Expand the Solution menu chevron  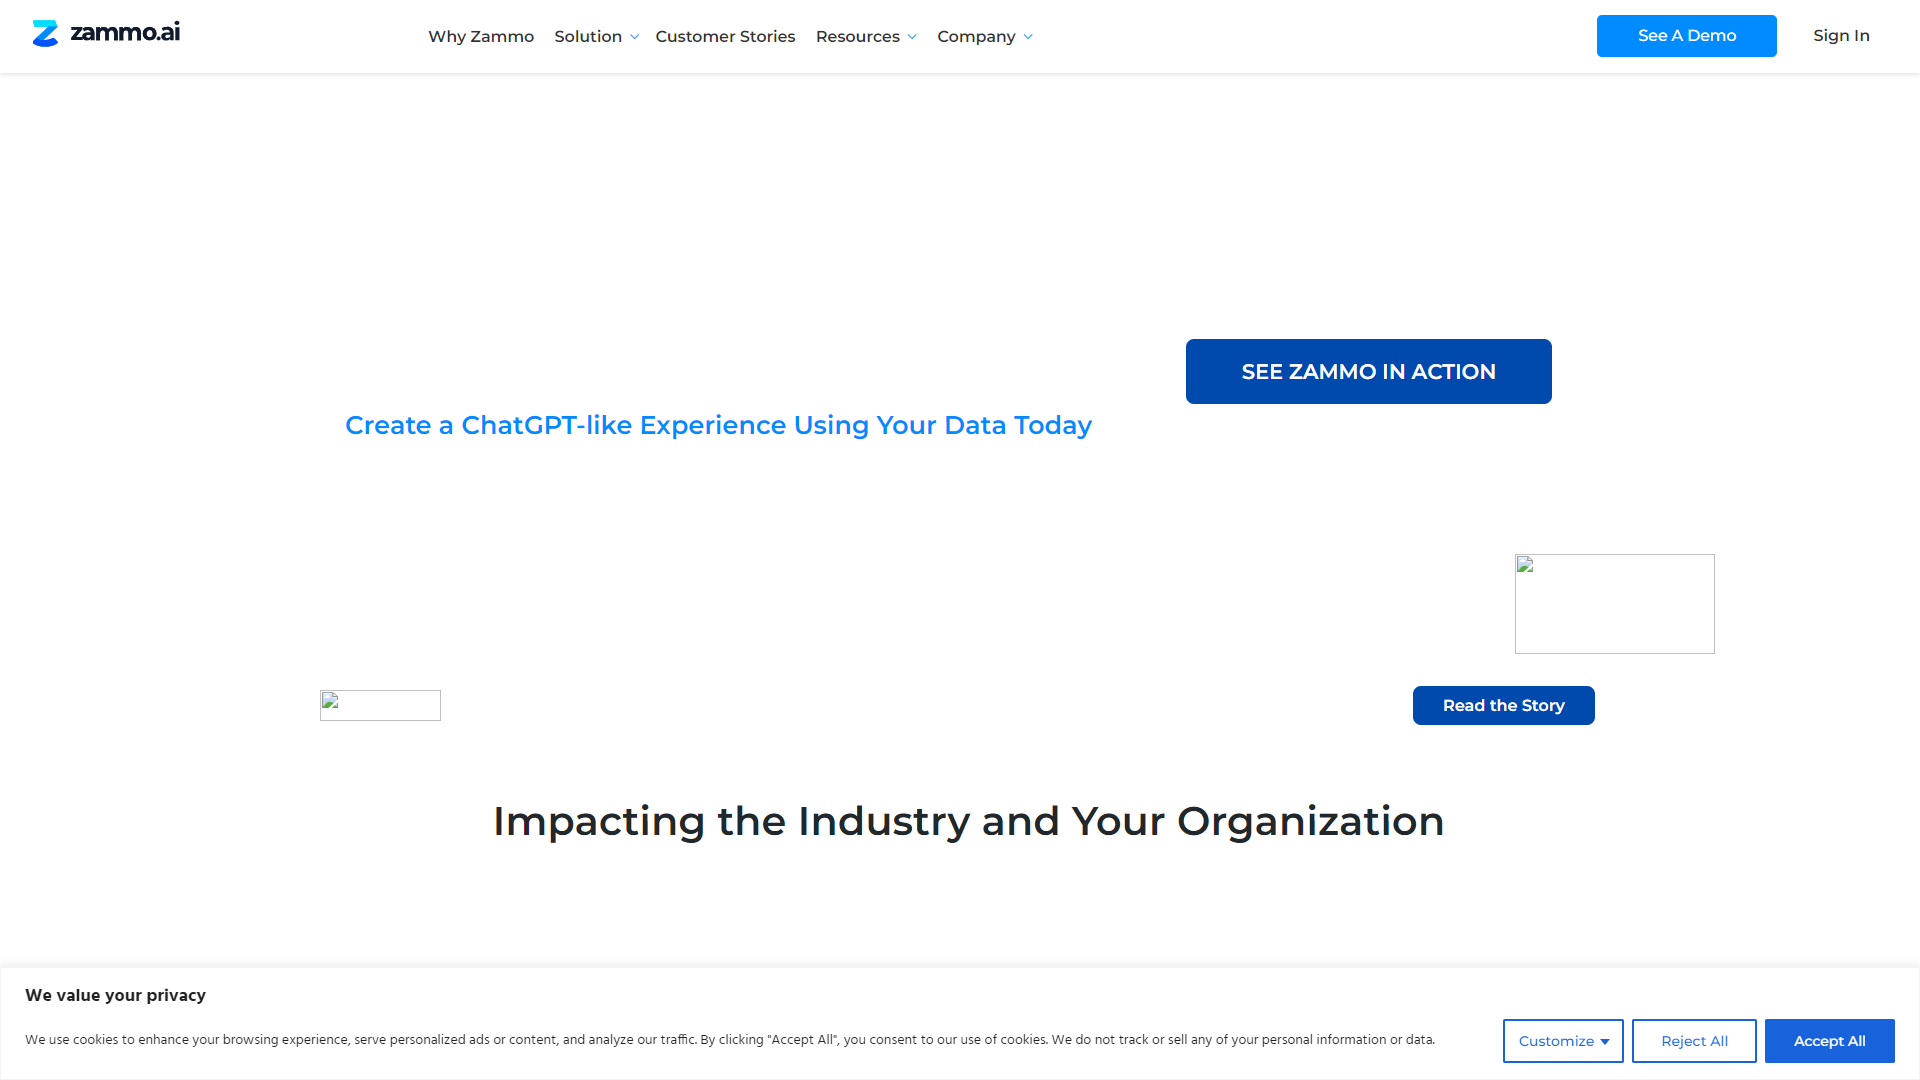[634, 37]
